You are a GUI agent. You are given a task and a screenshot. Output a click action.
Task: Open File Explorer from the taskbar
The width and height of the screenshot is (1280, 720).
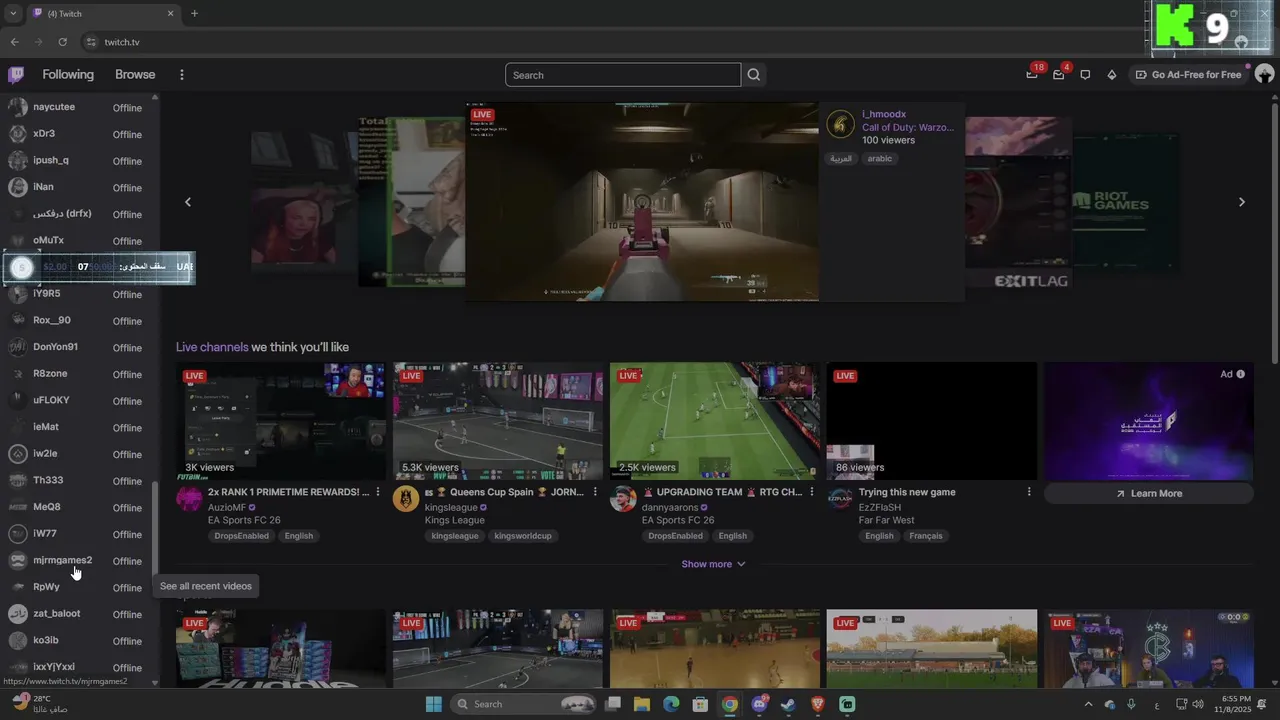[642, 704]
